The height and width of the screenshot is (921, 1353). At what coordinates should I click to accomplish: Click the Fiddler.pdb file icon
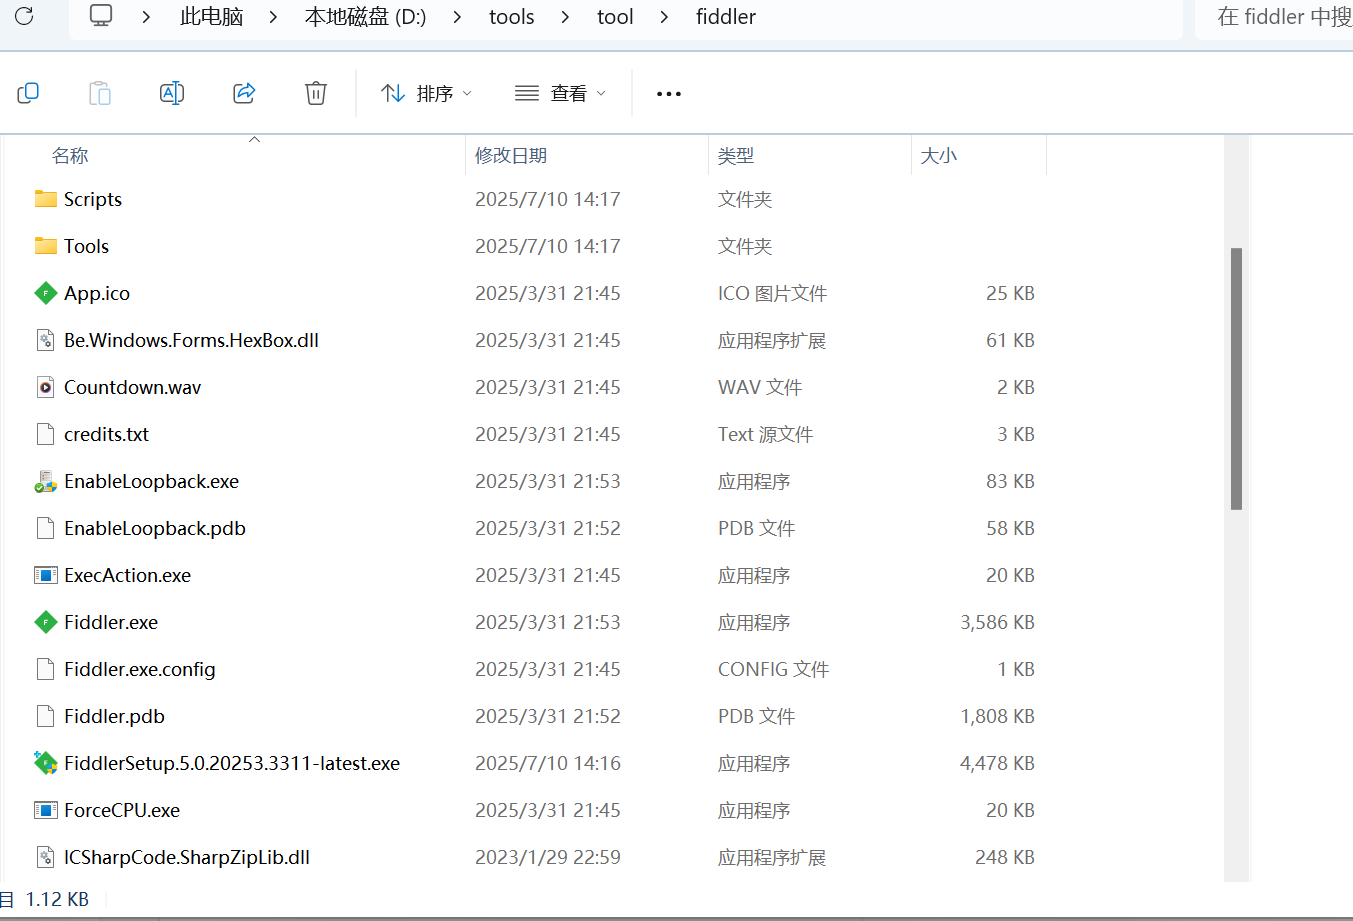(x=45, y=716)
